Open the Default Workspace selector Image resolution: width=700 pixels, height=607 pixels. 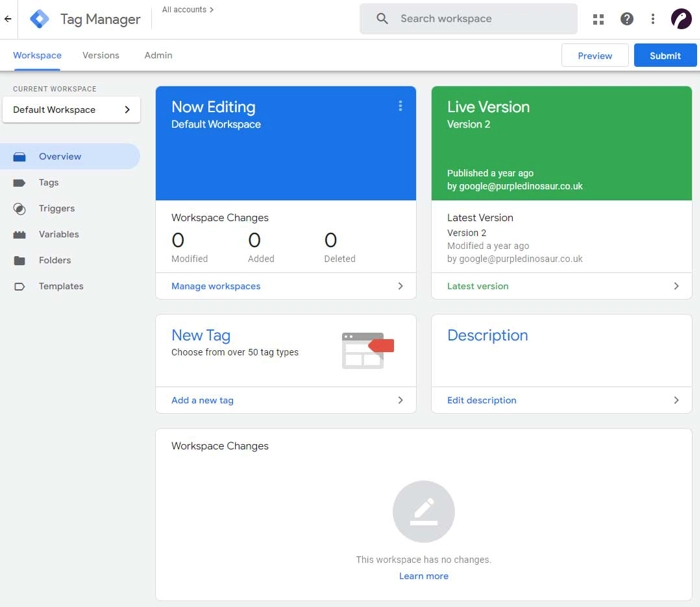coord(71,110)
